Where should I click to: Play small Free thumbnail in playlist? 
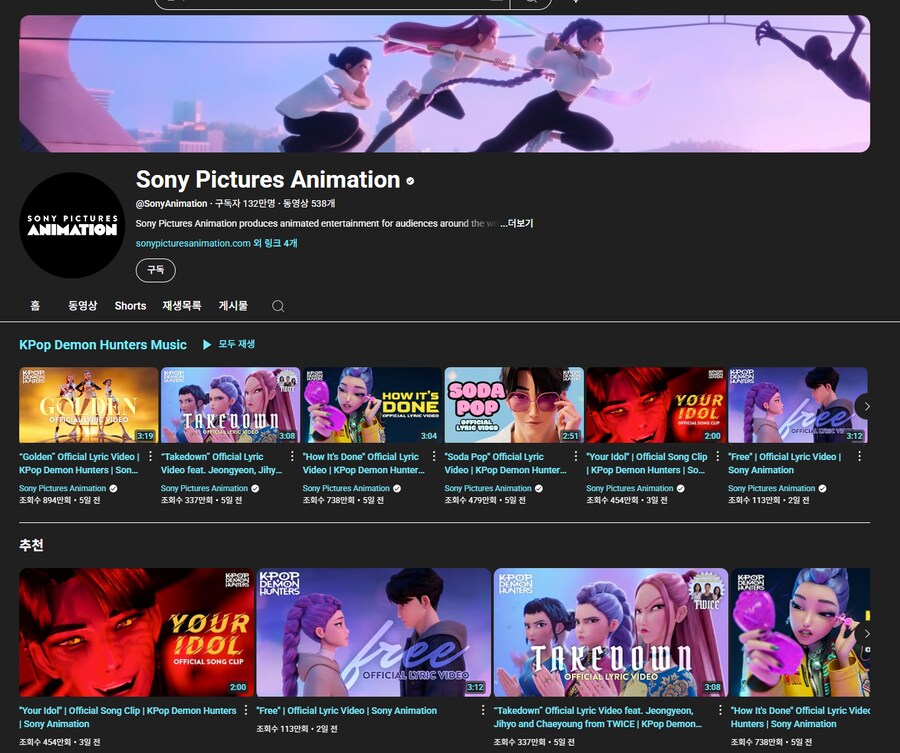[797, 405]
